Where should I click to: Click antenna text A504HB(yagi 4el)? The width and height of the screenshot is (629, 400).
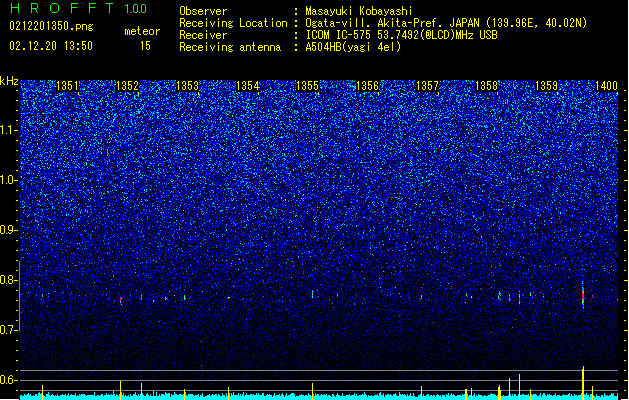point(353,47)
